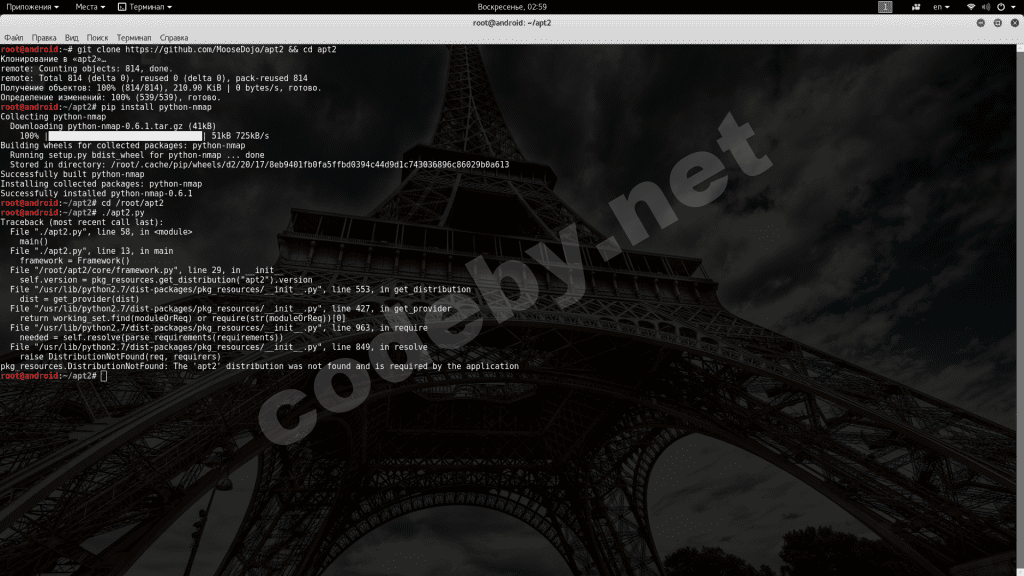Screen dimensions: 1024x576
Task: Click the pip download progress bar
Action: tap(125, 136)
